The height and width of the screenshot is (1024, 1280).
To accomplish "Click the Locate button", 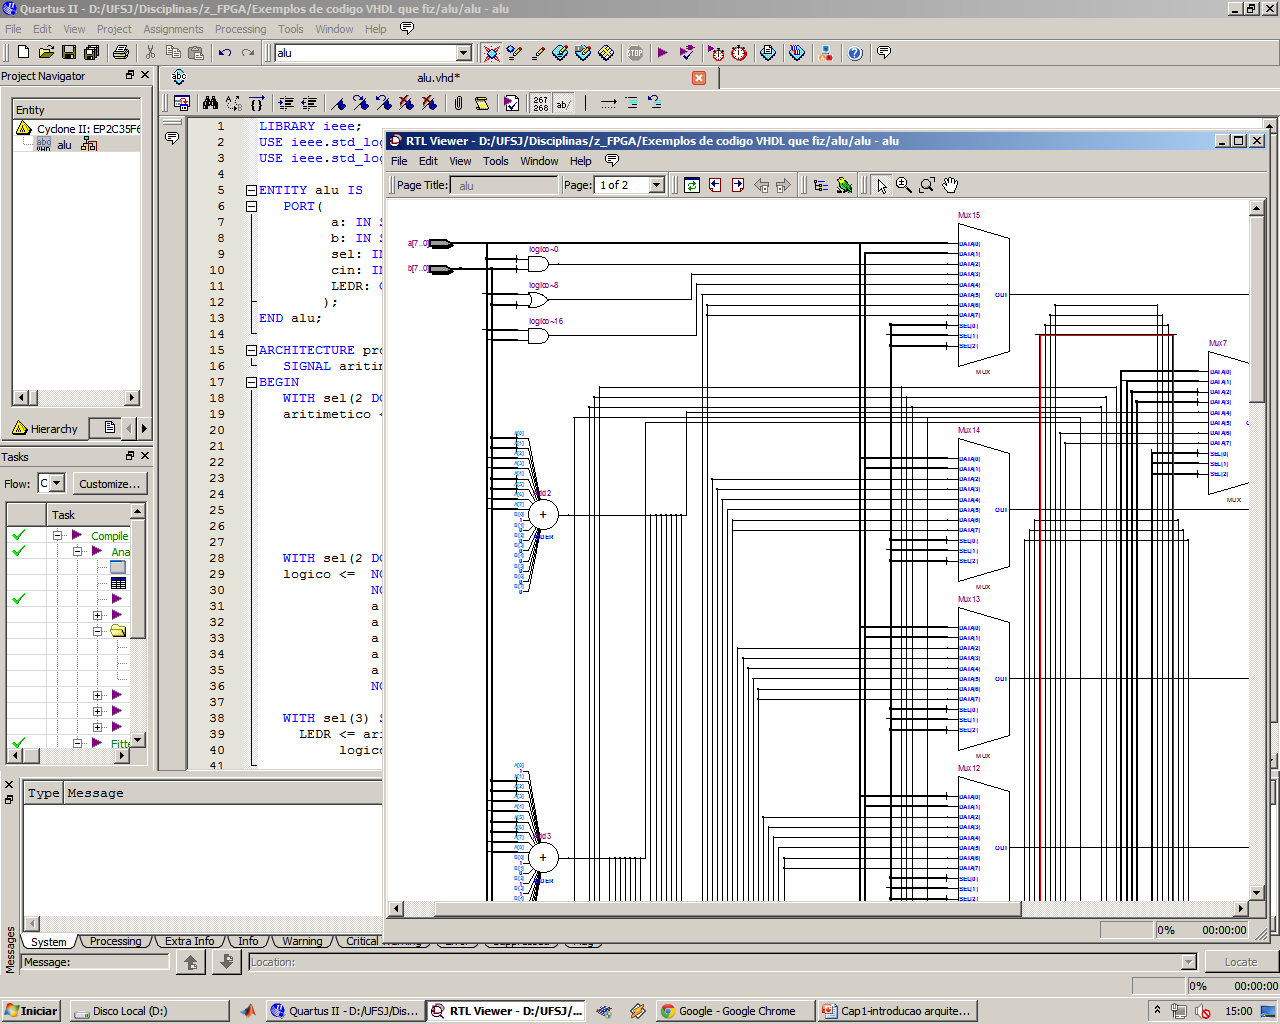I will click(1240, 962).
